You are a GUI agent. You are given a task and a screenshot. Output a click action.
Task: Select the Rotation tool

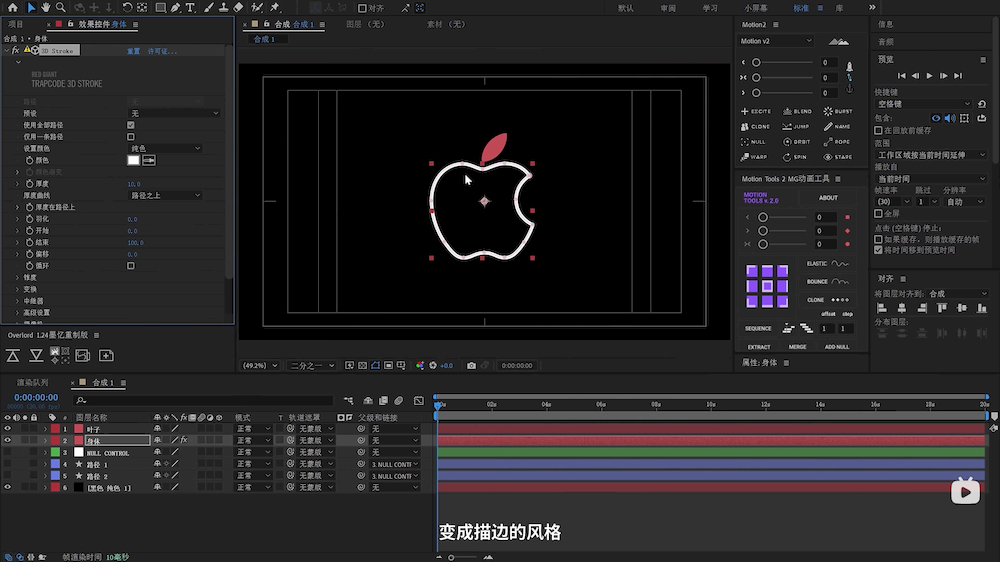pos(127,8)
